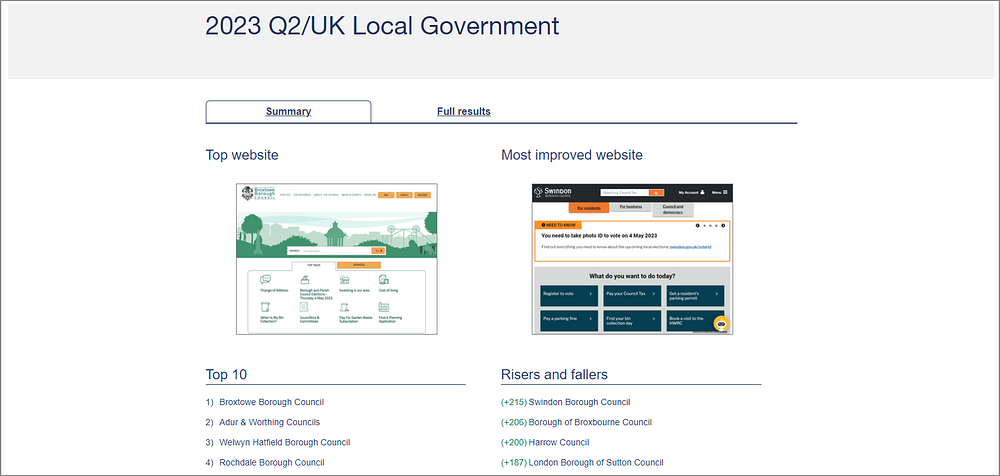The image size is (1000, 476).
Task: Click the 2023 Q2/UK Local Government title
Action: (x=382, y=26)
